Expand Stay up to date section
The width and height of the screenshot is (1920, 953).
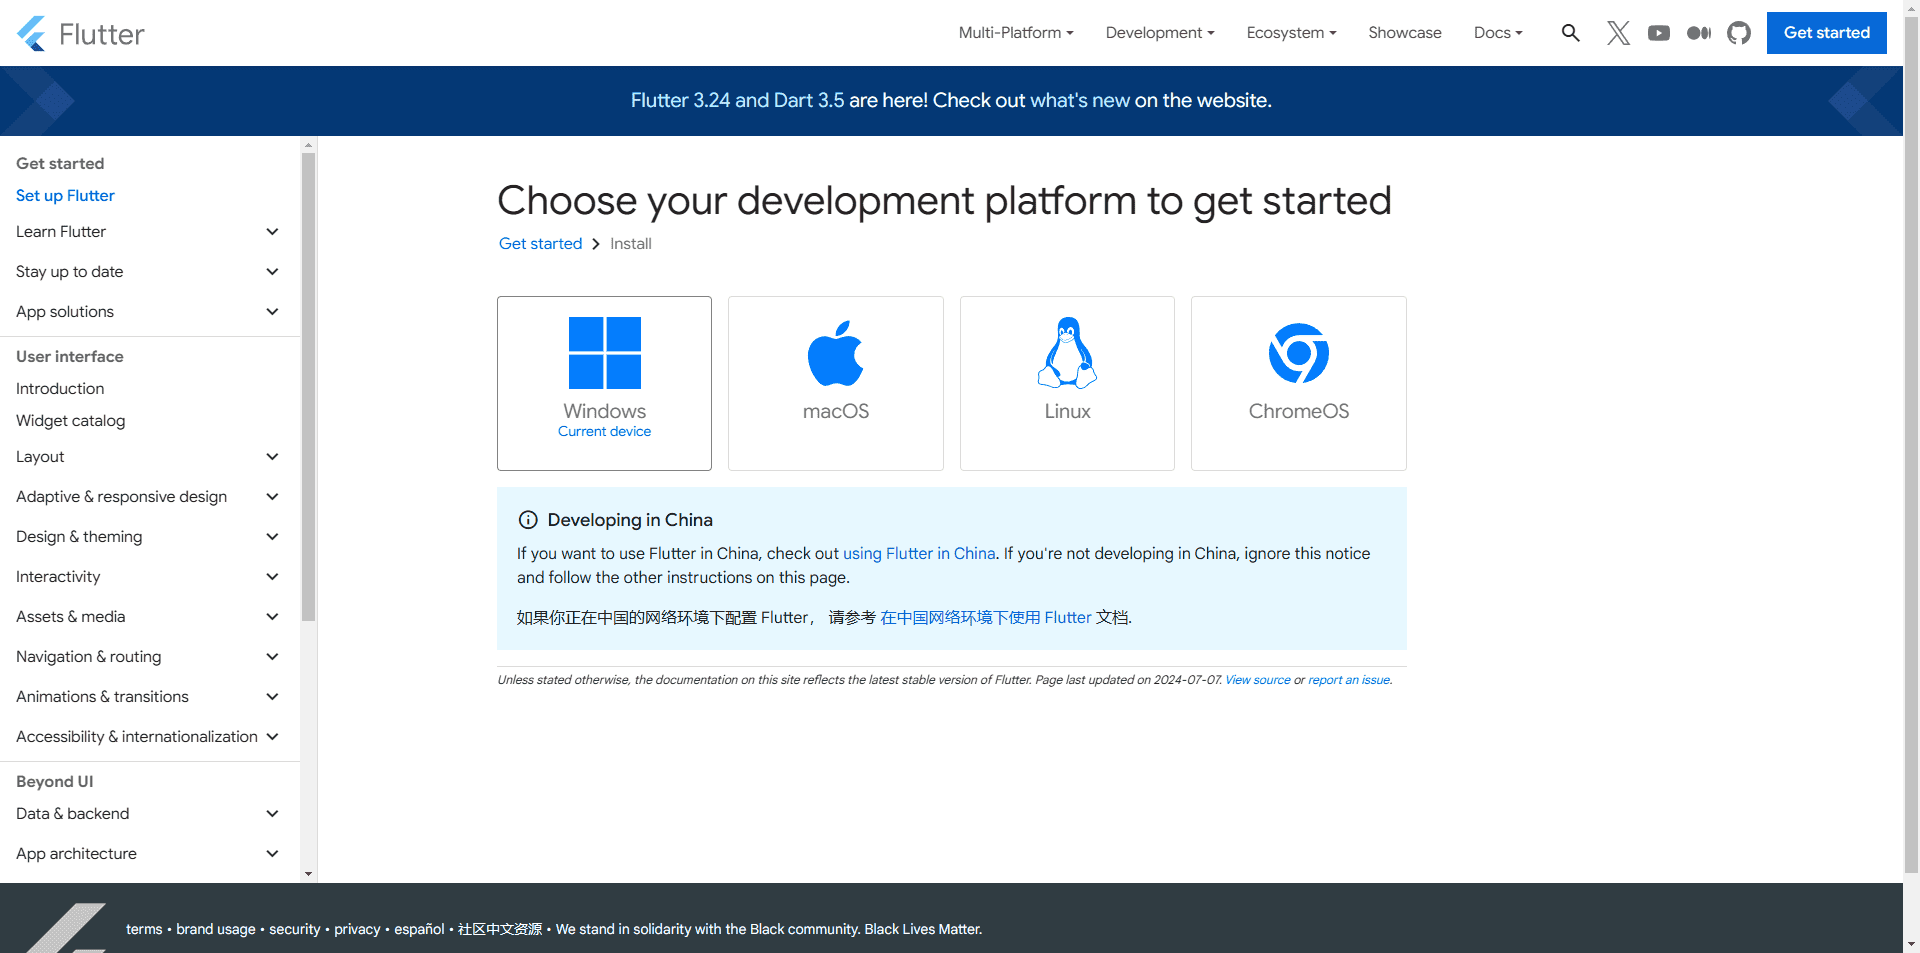148,272
